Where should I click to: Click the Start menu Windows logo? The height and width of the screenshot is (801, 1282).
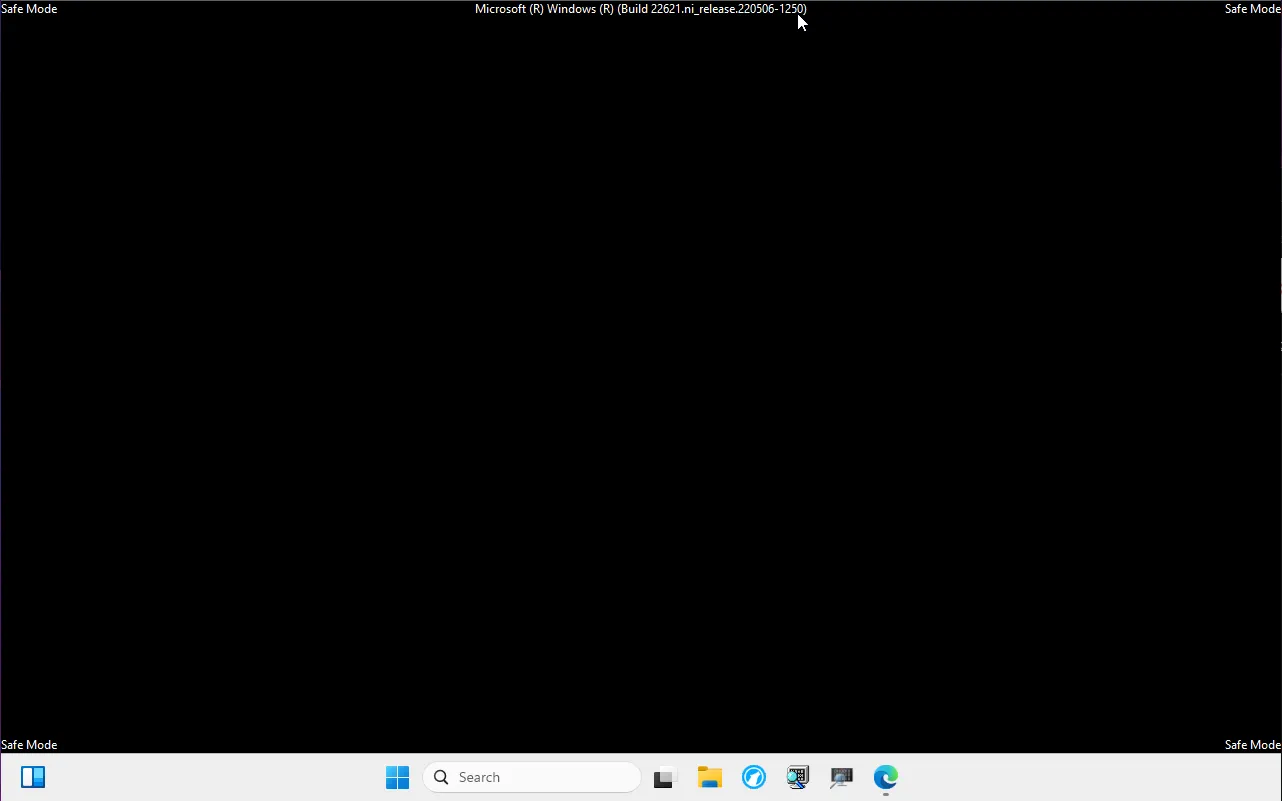click(397, 777)
